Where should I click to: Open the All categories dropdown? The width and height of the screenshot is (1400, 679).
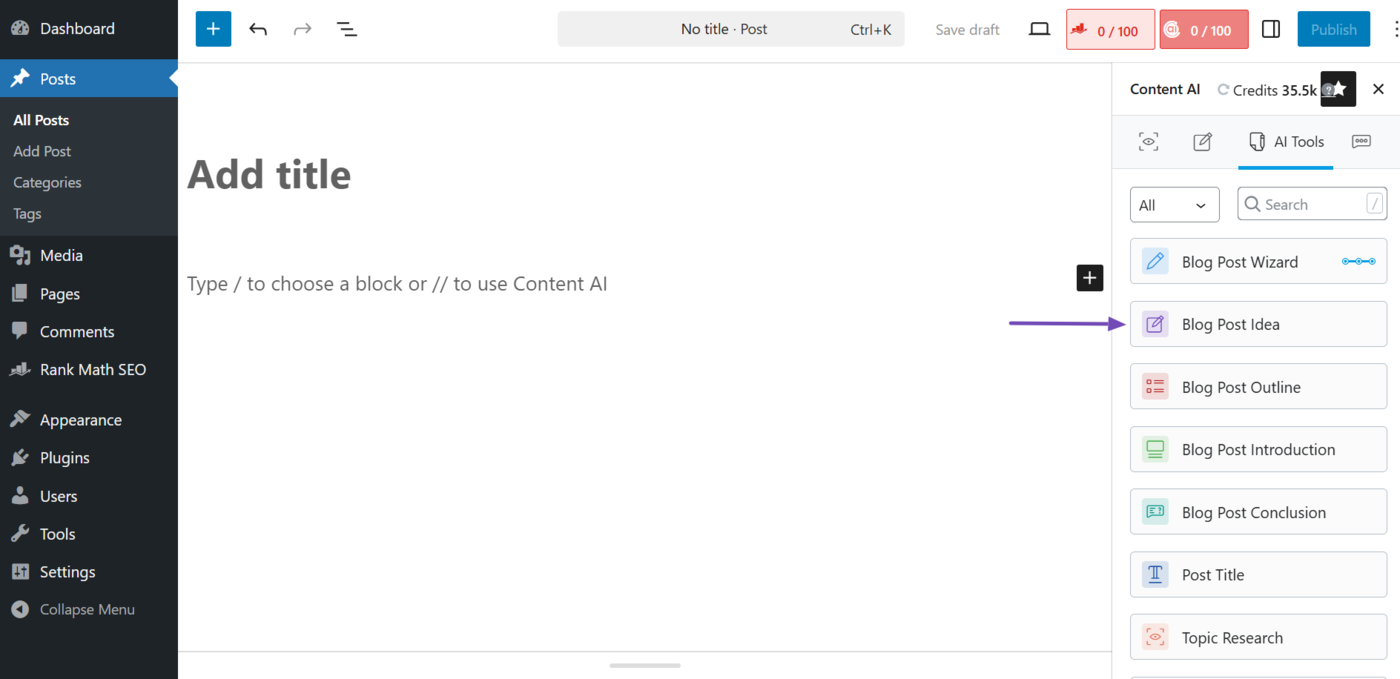[1174, 204]
